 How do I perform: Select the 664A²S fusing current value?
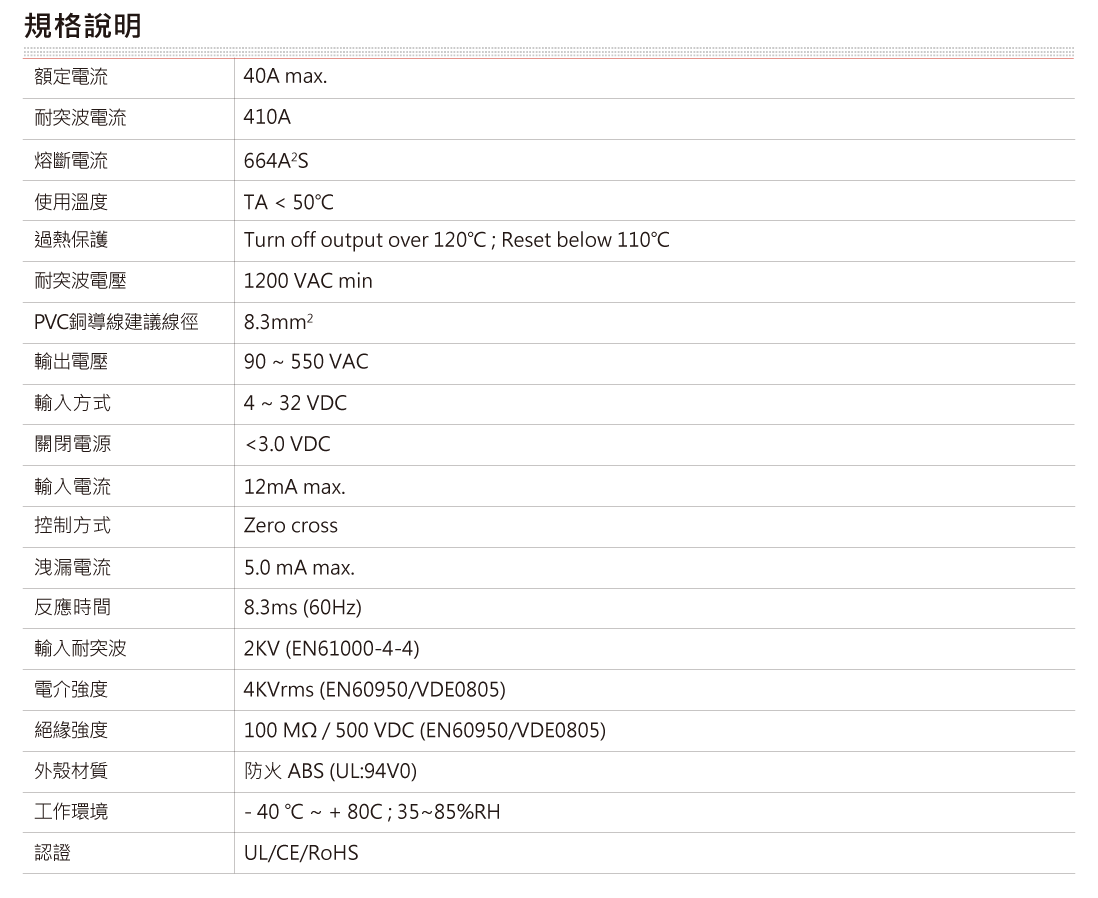(x=276, y=160)
